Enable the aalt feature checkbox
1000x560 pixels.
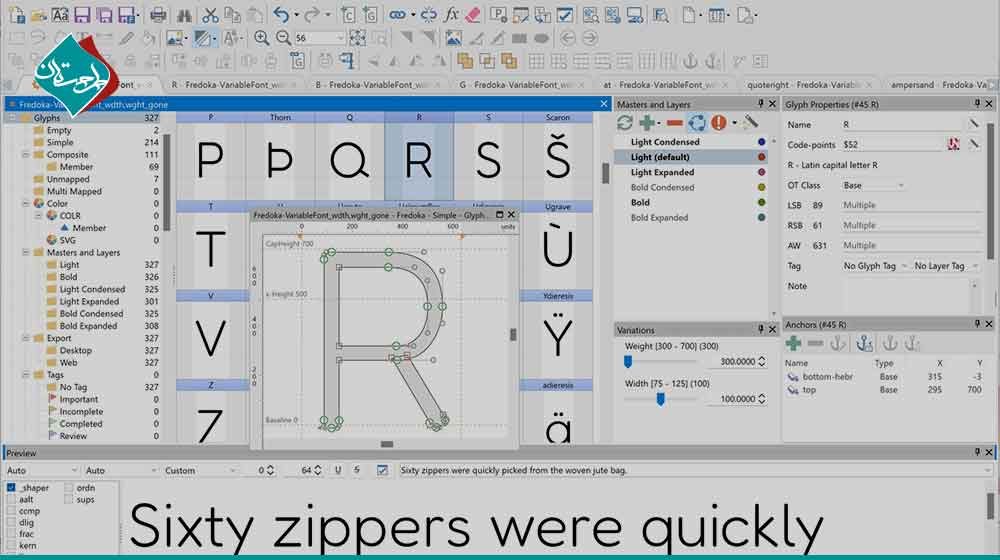(11, 499)
